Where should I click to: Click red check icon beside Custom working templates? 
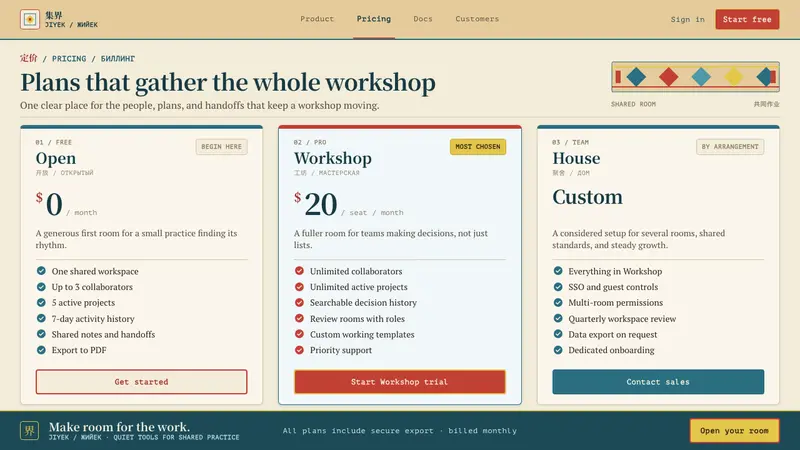point(299,334)
